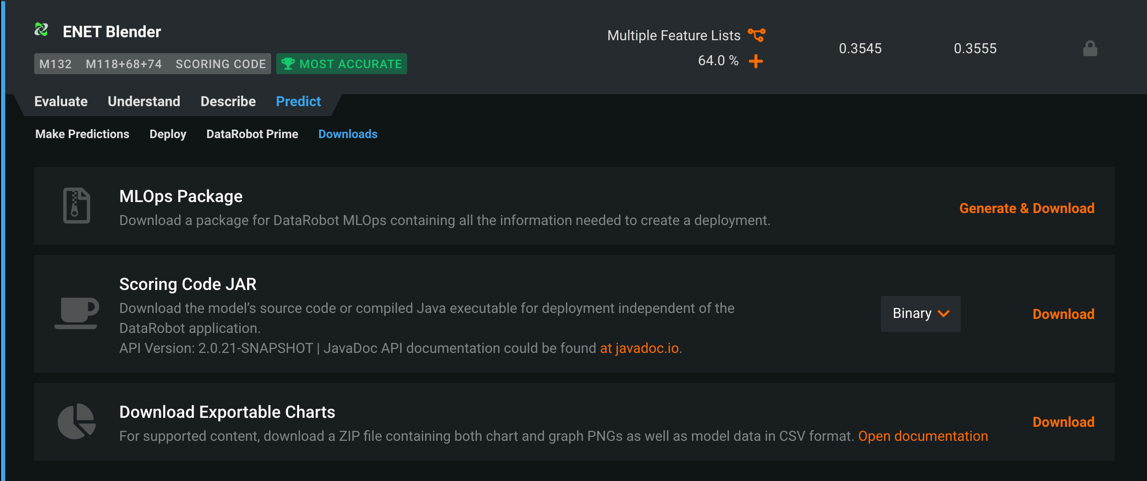The height and width of the screenshot is (481, 1147).
Task: Download the Exportable Charts ZIP
Action: click(x=1064, y=422)
